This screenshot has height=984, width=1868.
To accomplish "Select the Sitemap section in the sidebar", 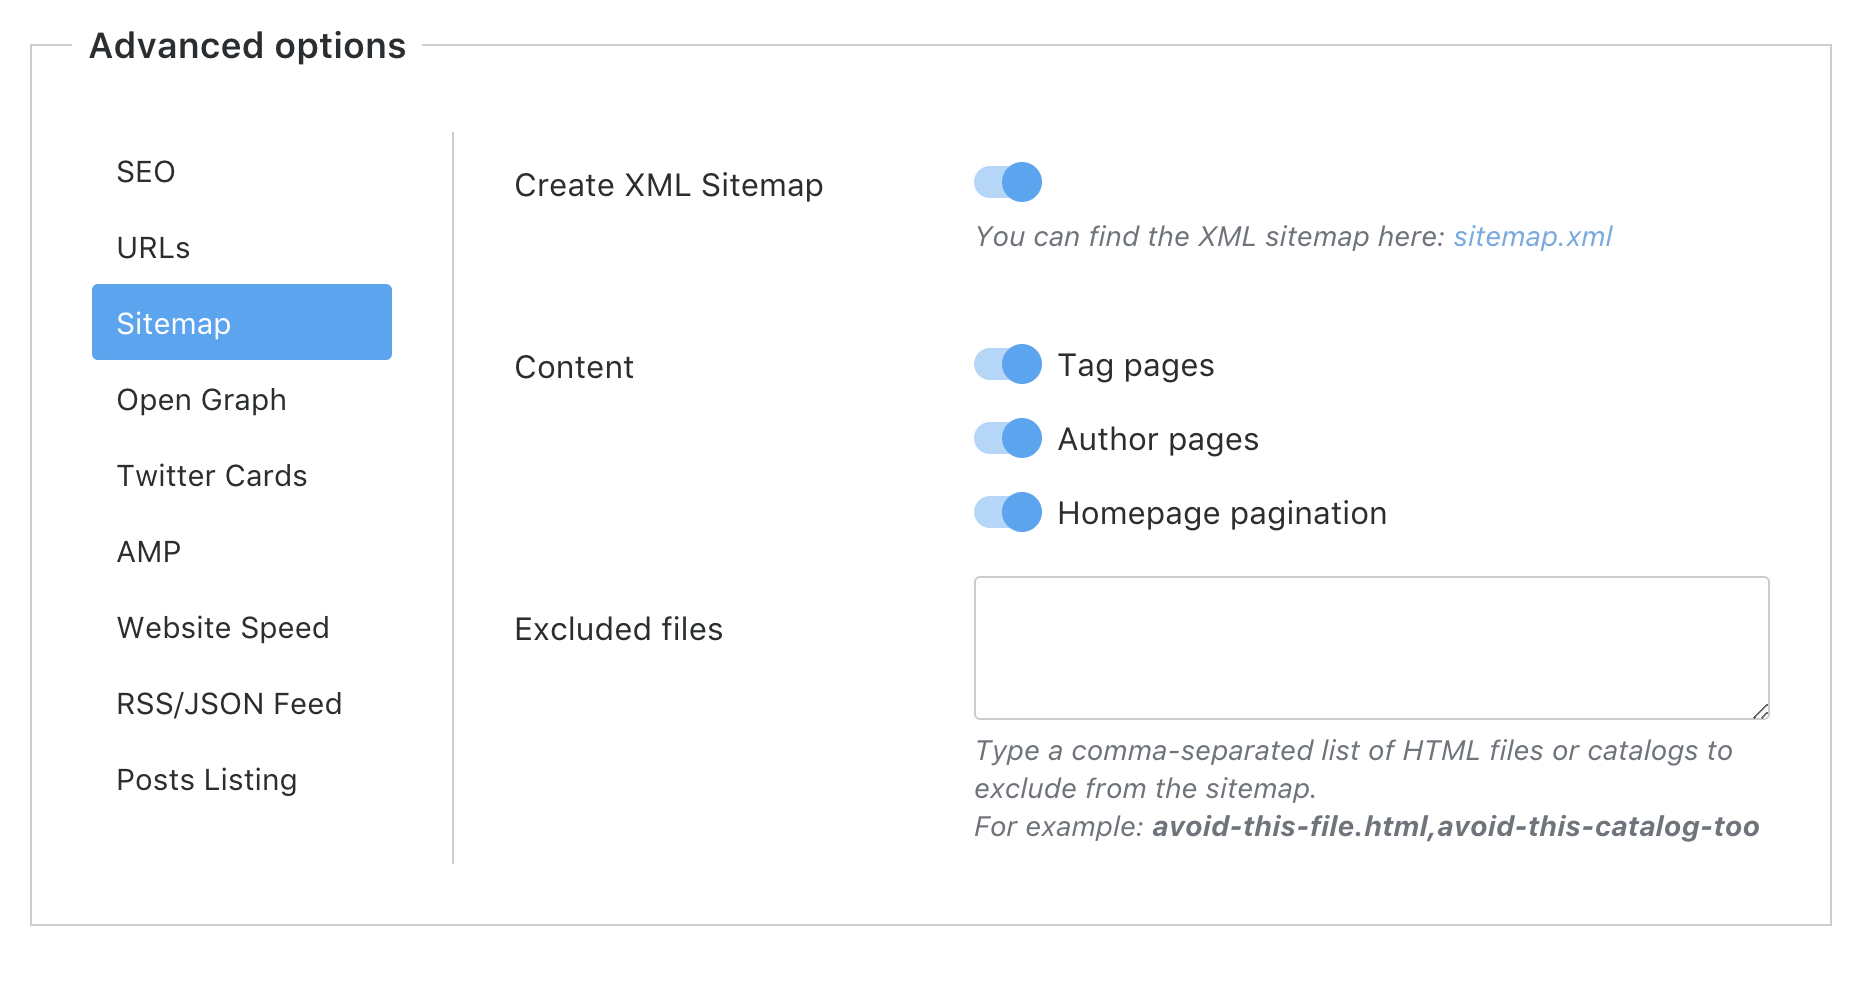I will point(172,322).
